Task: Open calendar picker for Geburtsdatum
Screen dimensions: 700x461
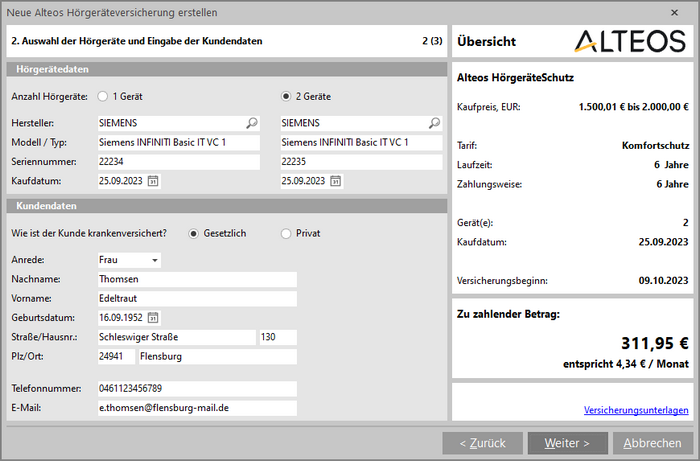Action: pyautogui.click(x=153, y=317)
